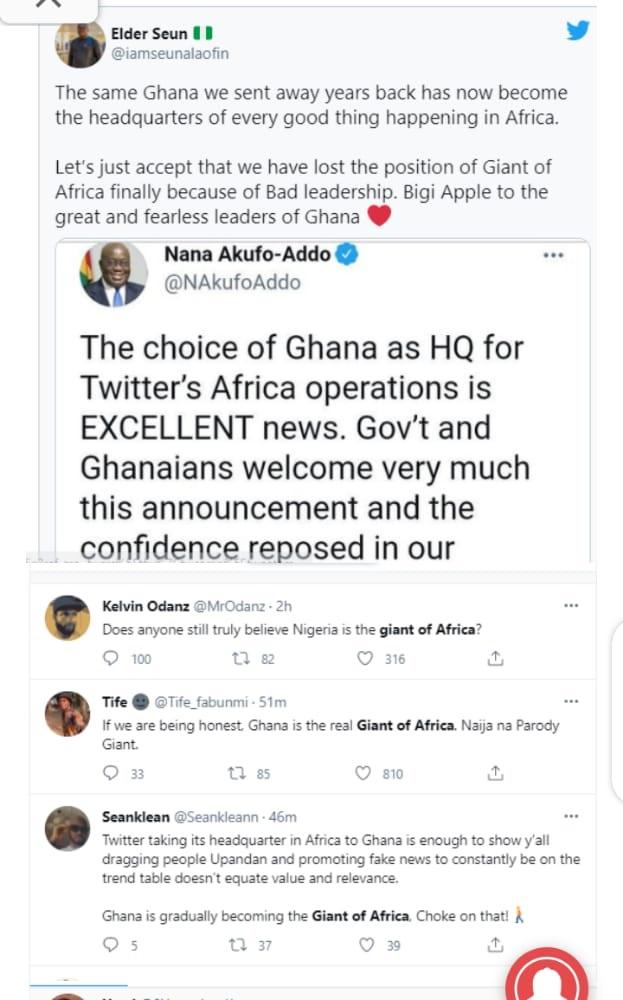The height and width of the screenshot is (1000, 623).
Task: Open more options on Kelvin Odanz's tweet
Action: point(572,606)
